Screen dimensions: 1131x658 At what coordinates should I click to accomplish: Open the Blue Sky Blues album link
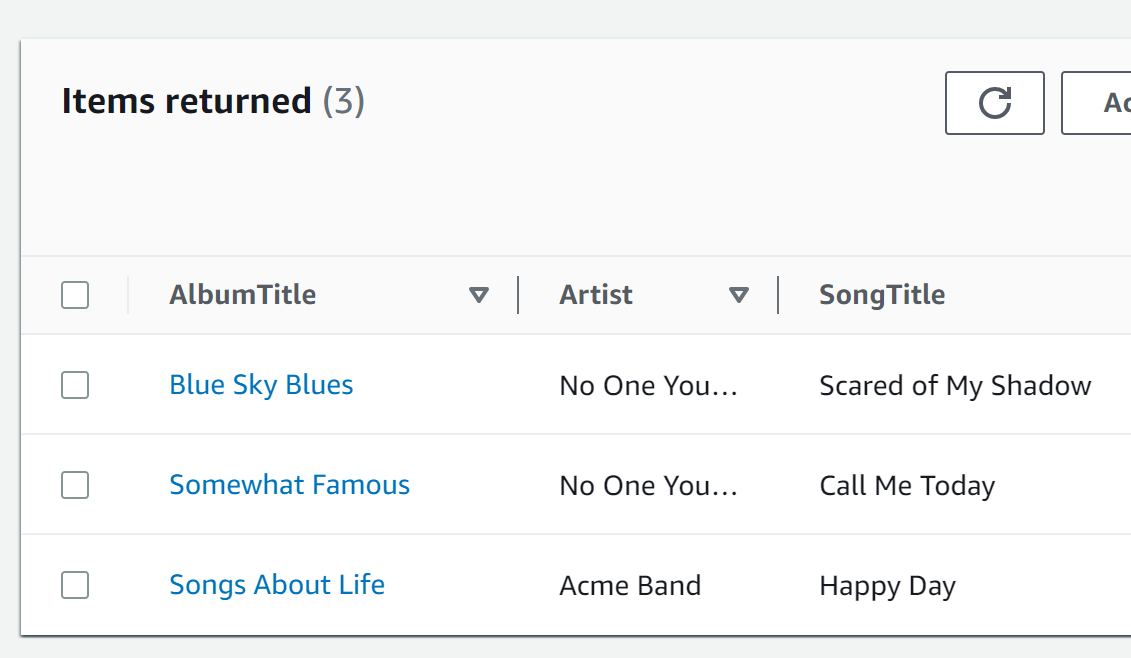pyautogui.click(x=261, y=385)
